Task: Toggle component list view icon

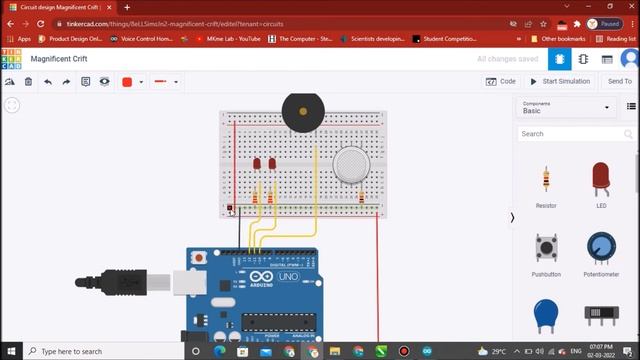Action: pyautogui.click(x=631, y=106)
